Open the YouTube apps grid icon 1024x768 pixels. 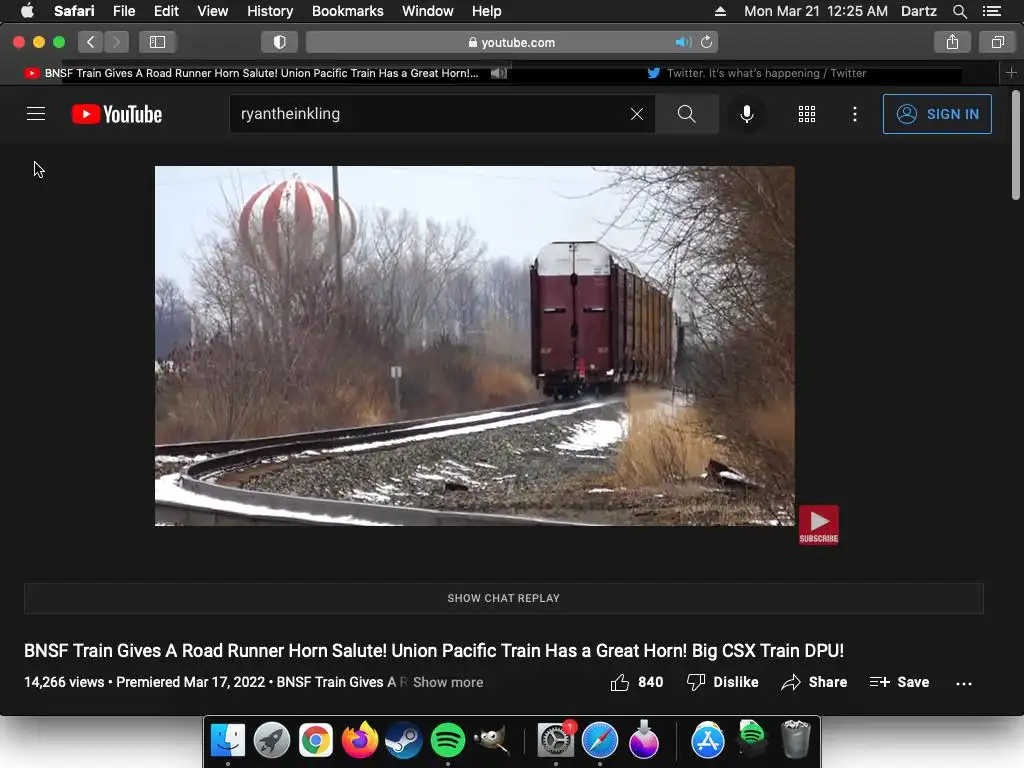click(807, 114)
